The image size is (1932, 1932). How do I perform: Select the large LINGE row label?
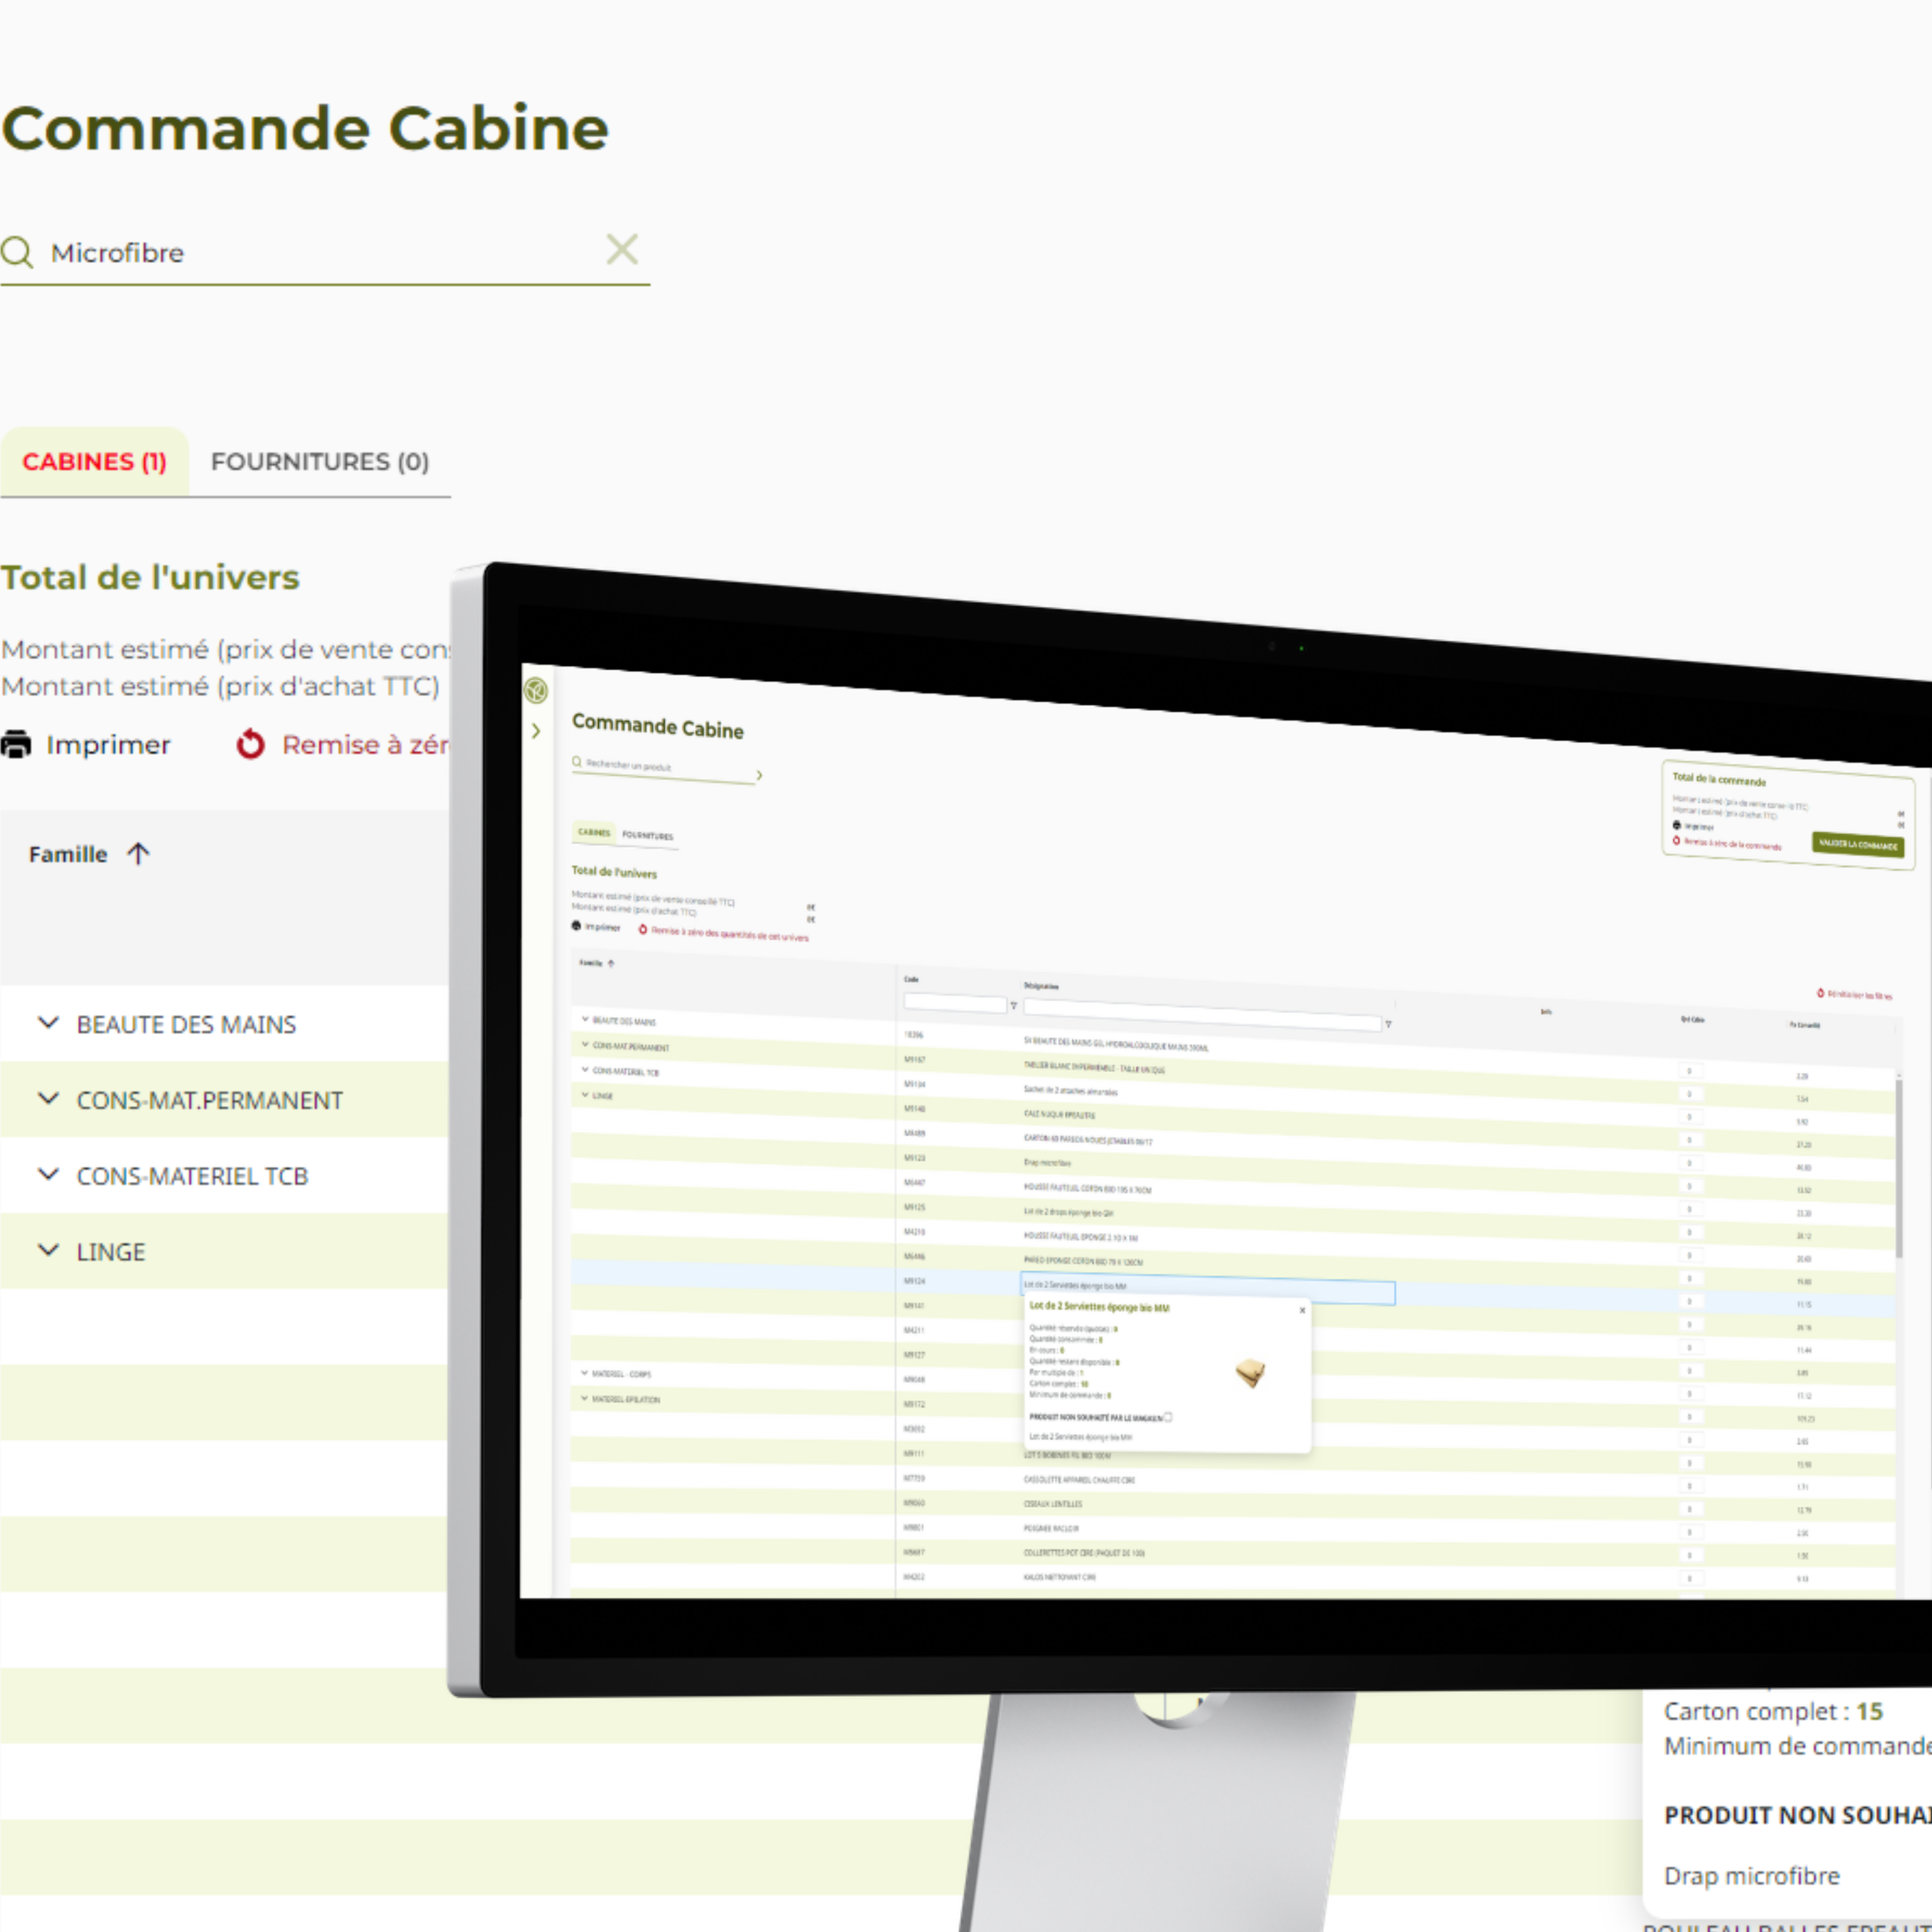point(111,1252)
